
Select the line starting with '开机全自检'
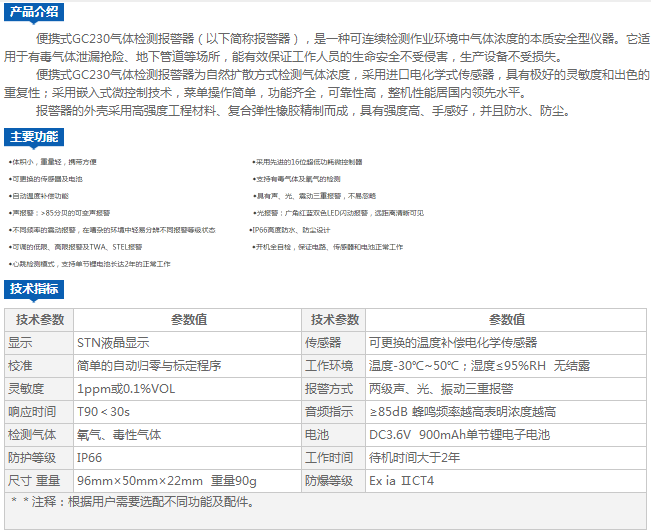328,247
